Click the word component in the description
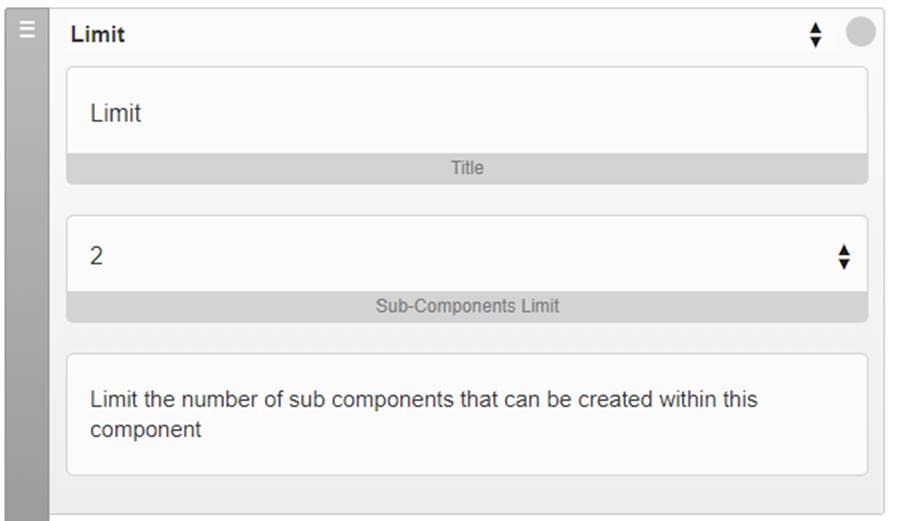 click(145, 429)
